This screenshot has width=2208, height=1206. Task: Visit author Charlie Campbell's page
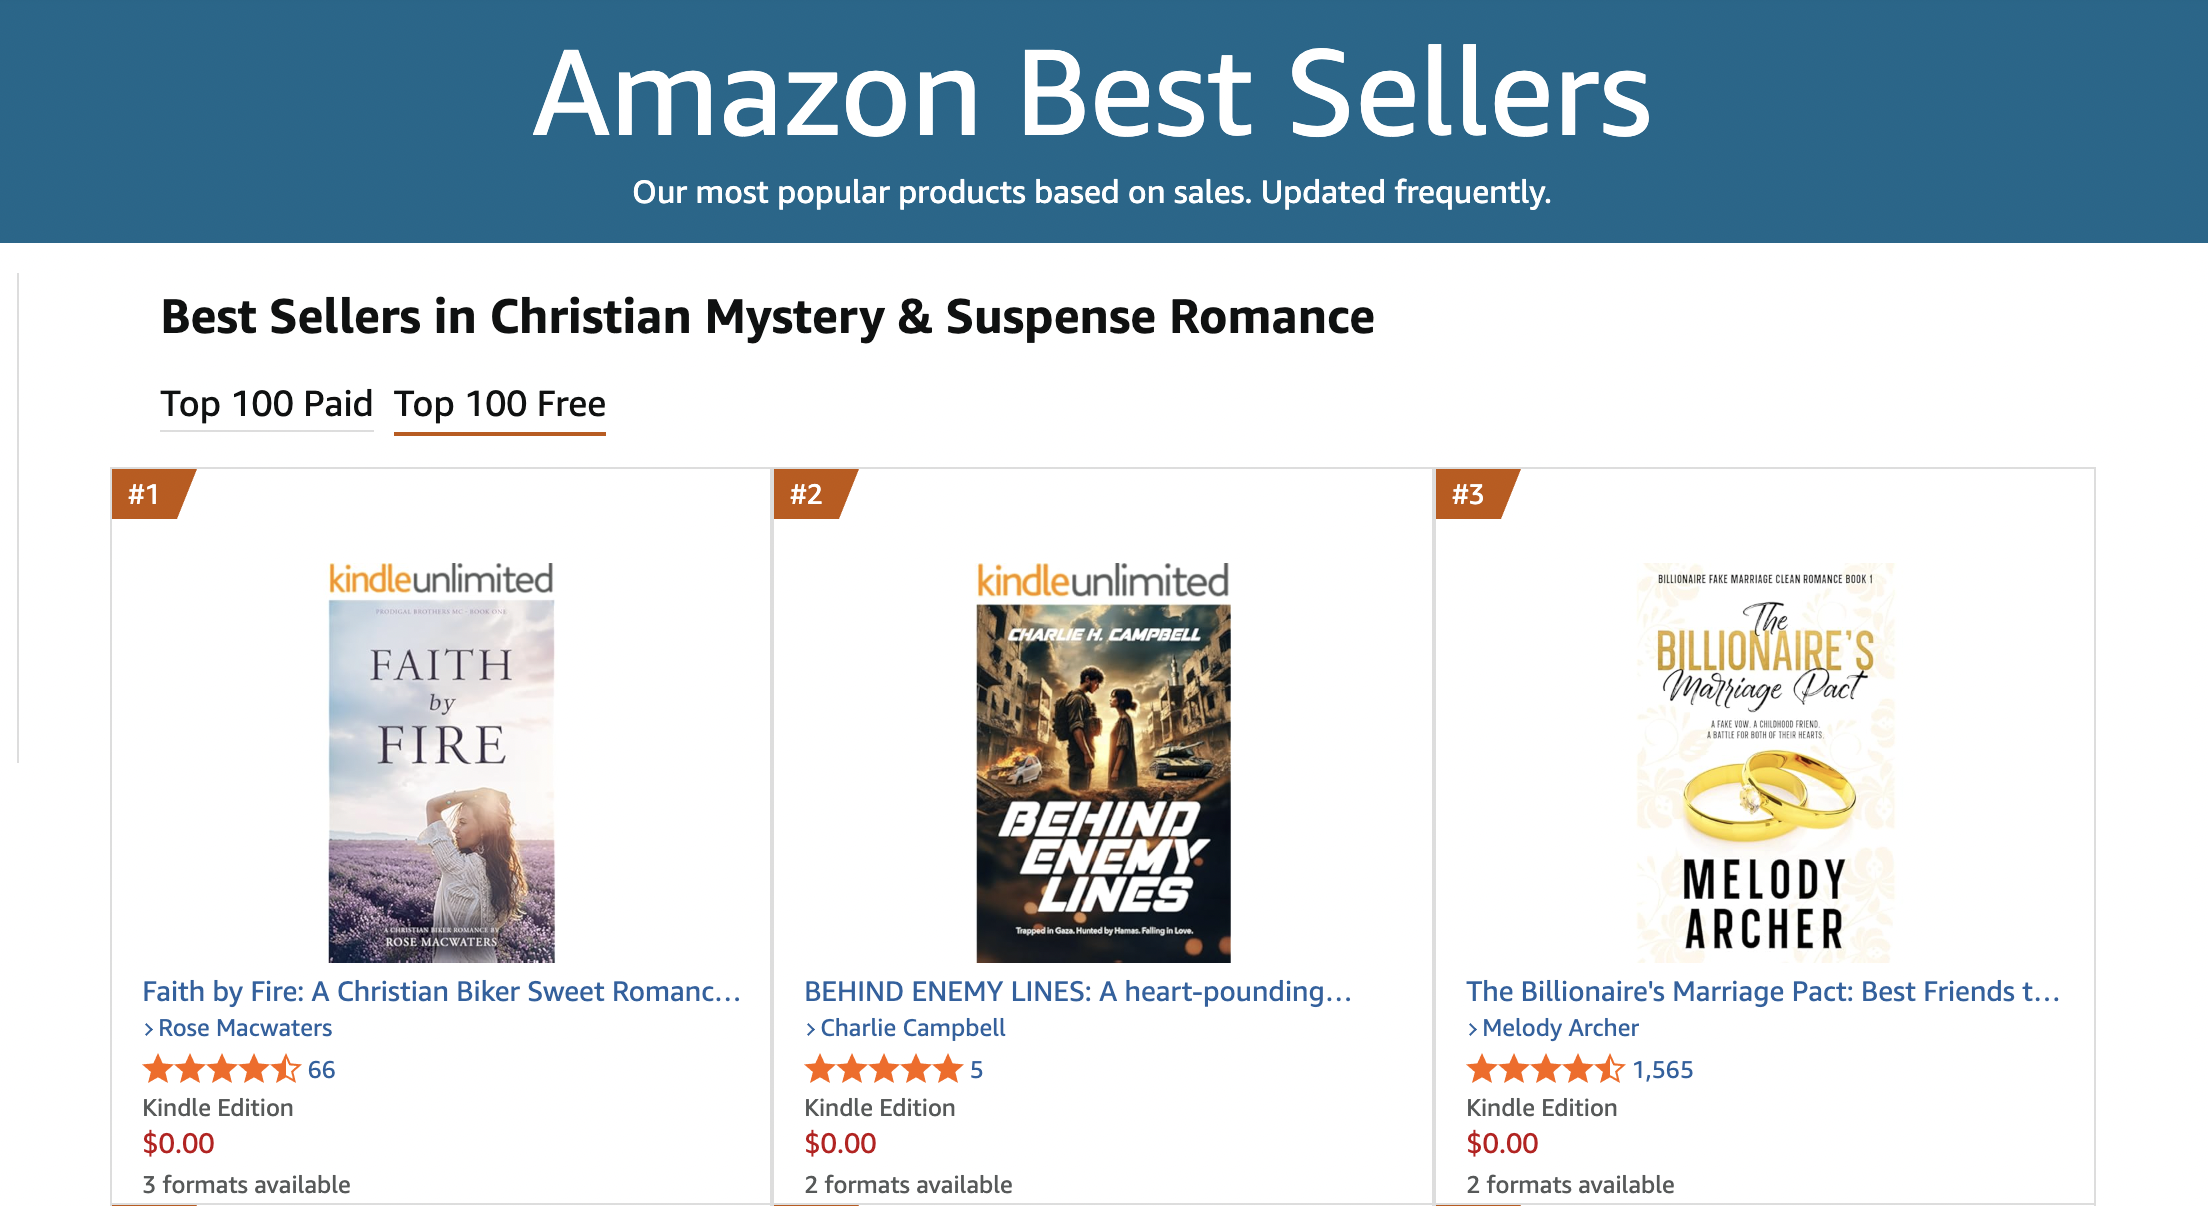tap(912, 1028)
